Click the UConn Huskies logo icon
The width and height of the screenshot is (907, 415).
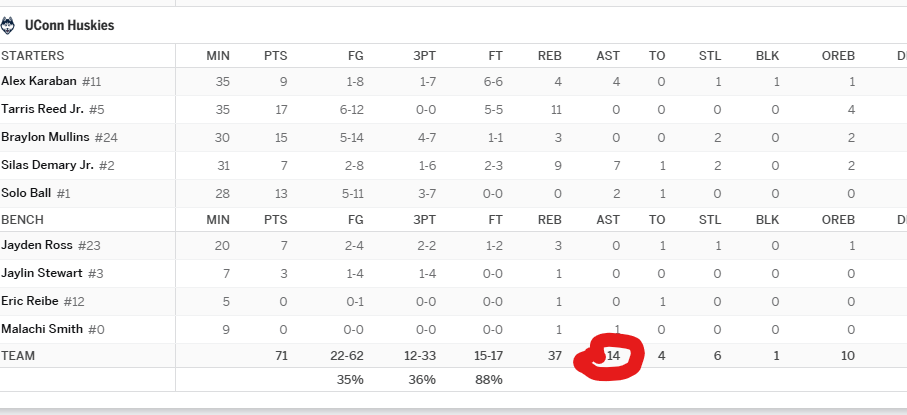(x=8, y=25)
